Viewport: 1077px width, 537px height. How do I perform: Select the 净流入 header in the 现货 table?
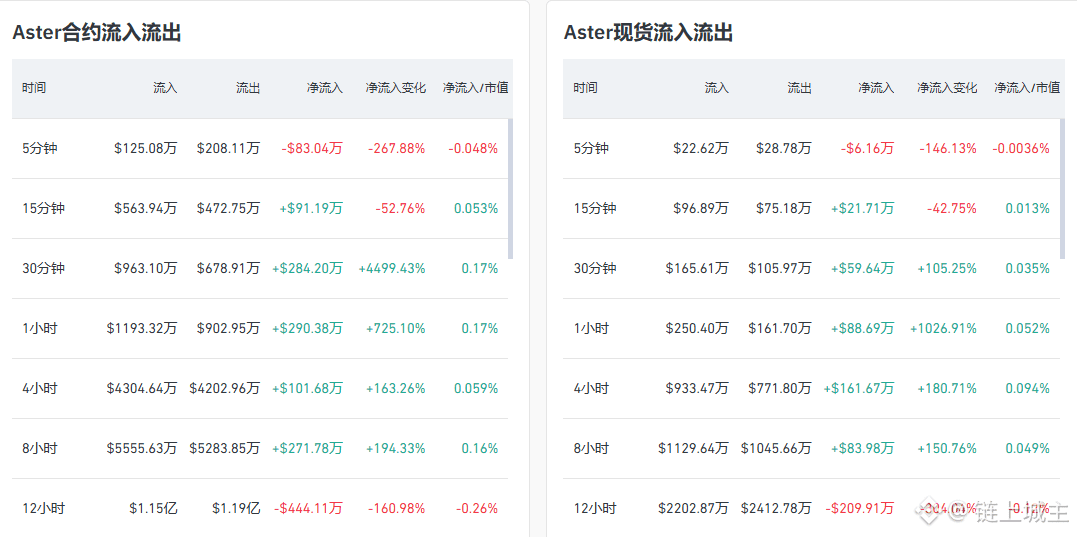876,88
